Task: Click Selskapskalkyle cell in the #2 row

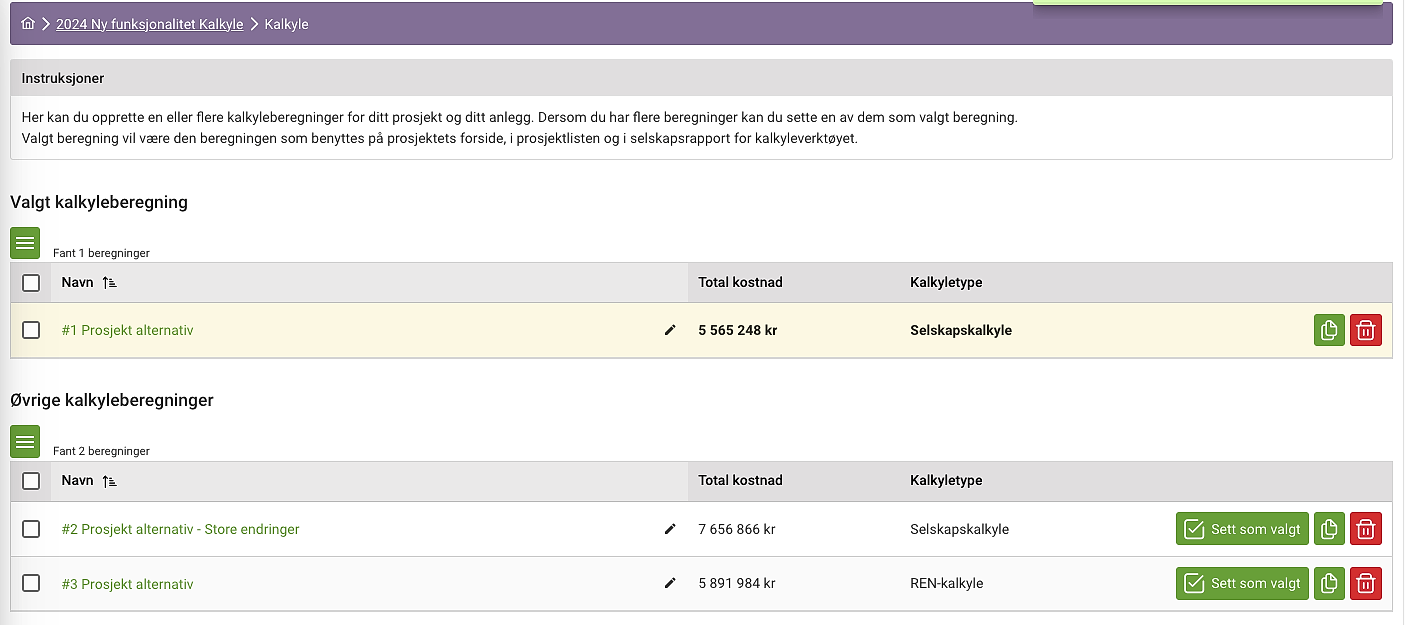Action: pyautogui.click(x=960, y=529)
